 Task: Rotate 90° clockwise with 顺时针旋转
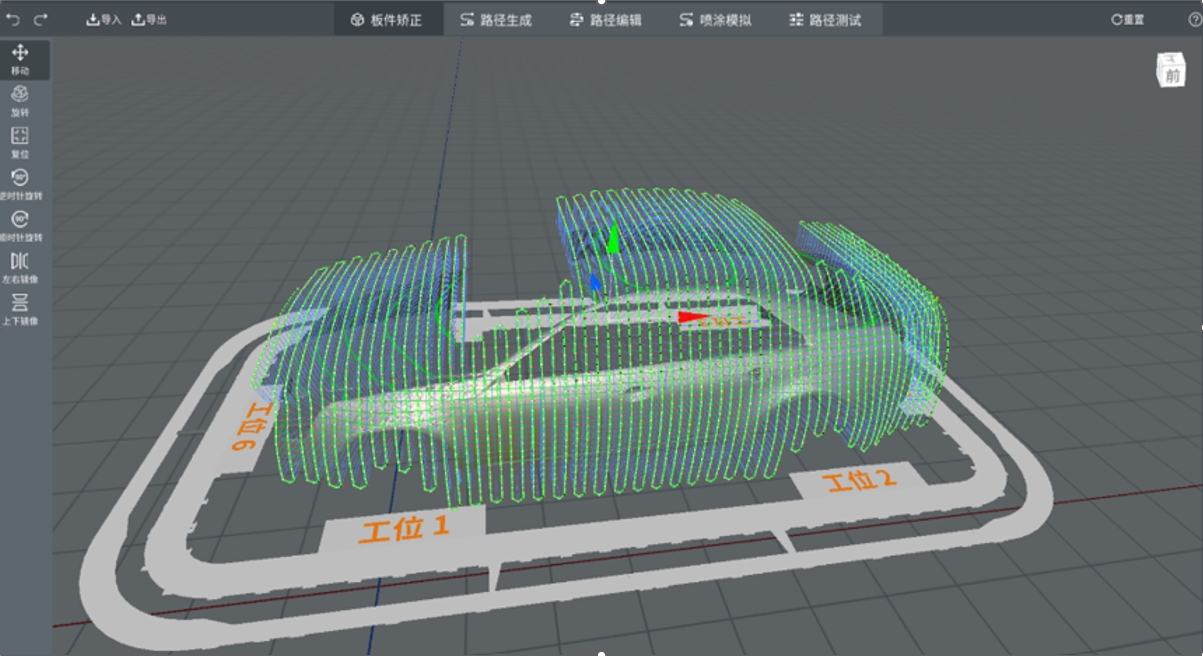coord(20,227)
